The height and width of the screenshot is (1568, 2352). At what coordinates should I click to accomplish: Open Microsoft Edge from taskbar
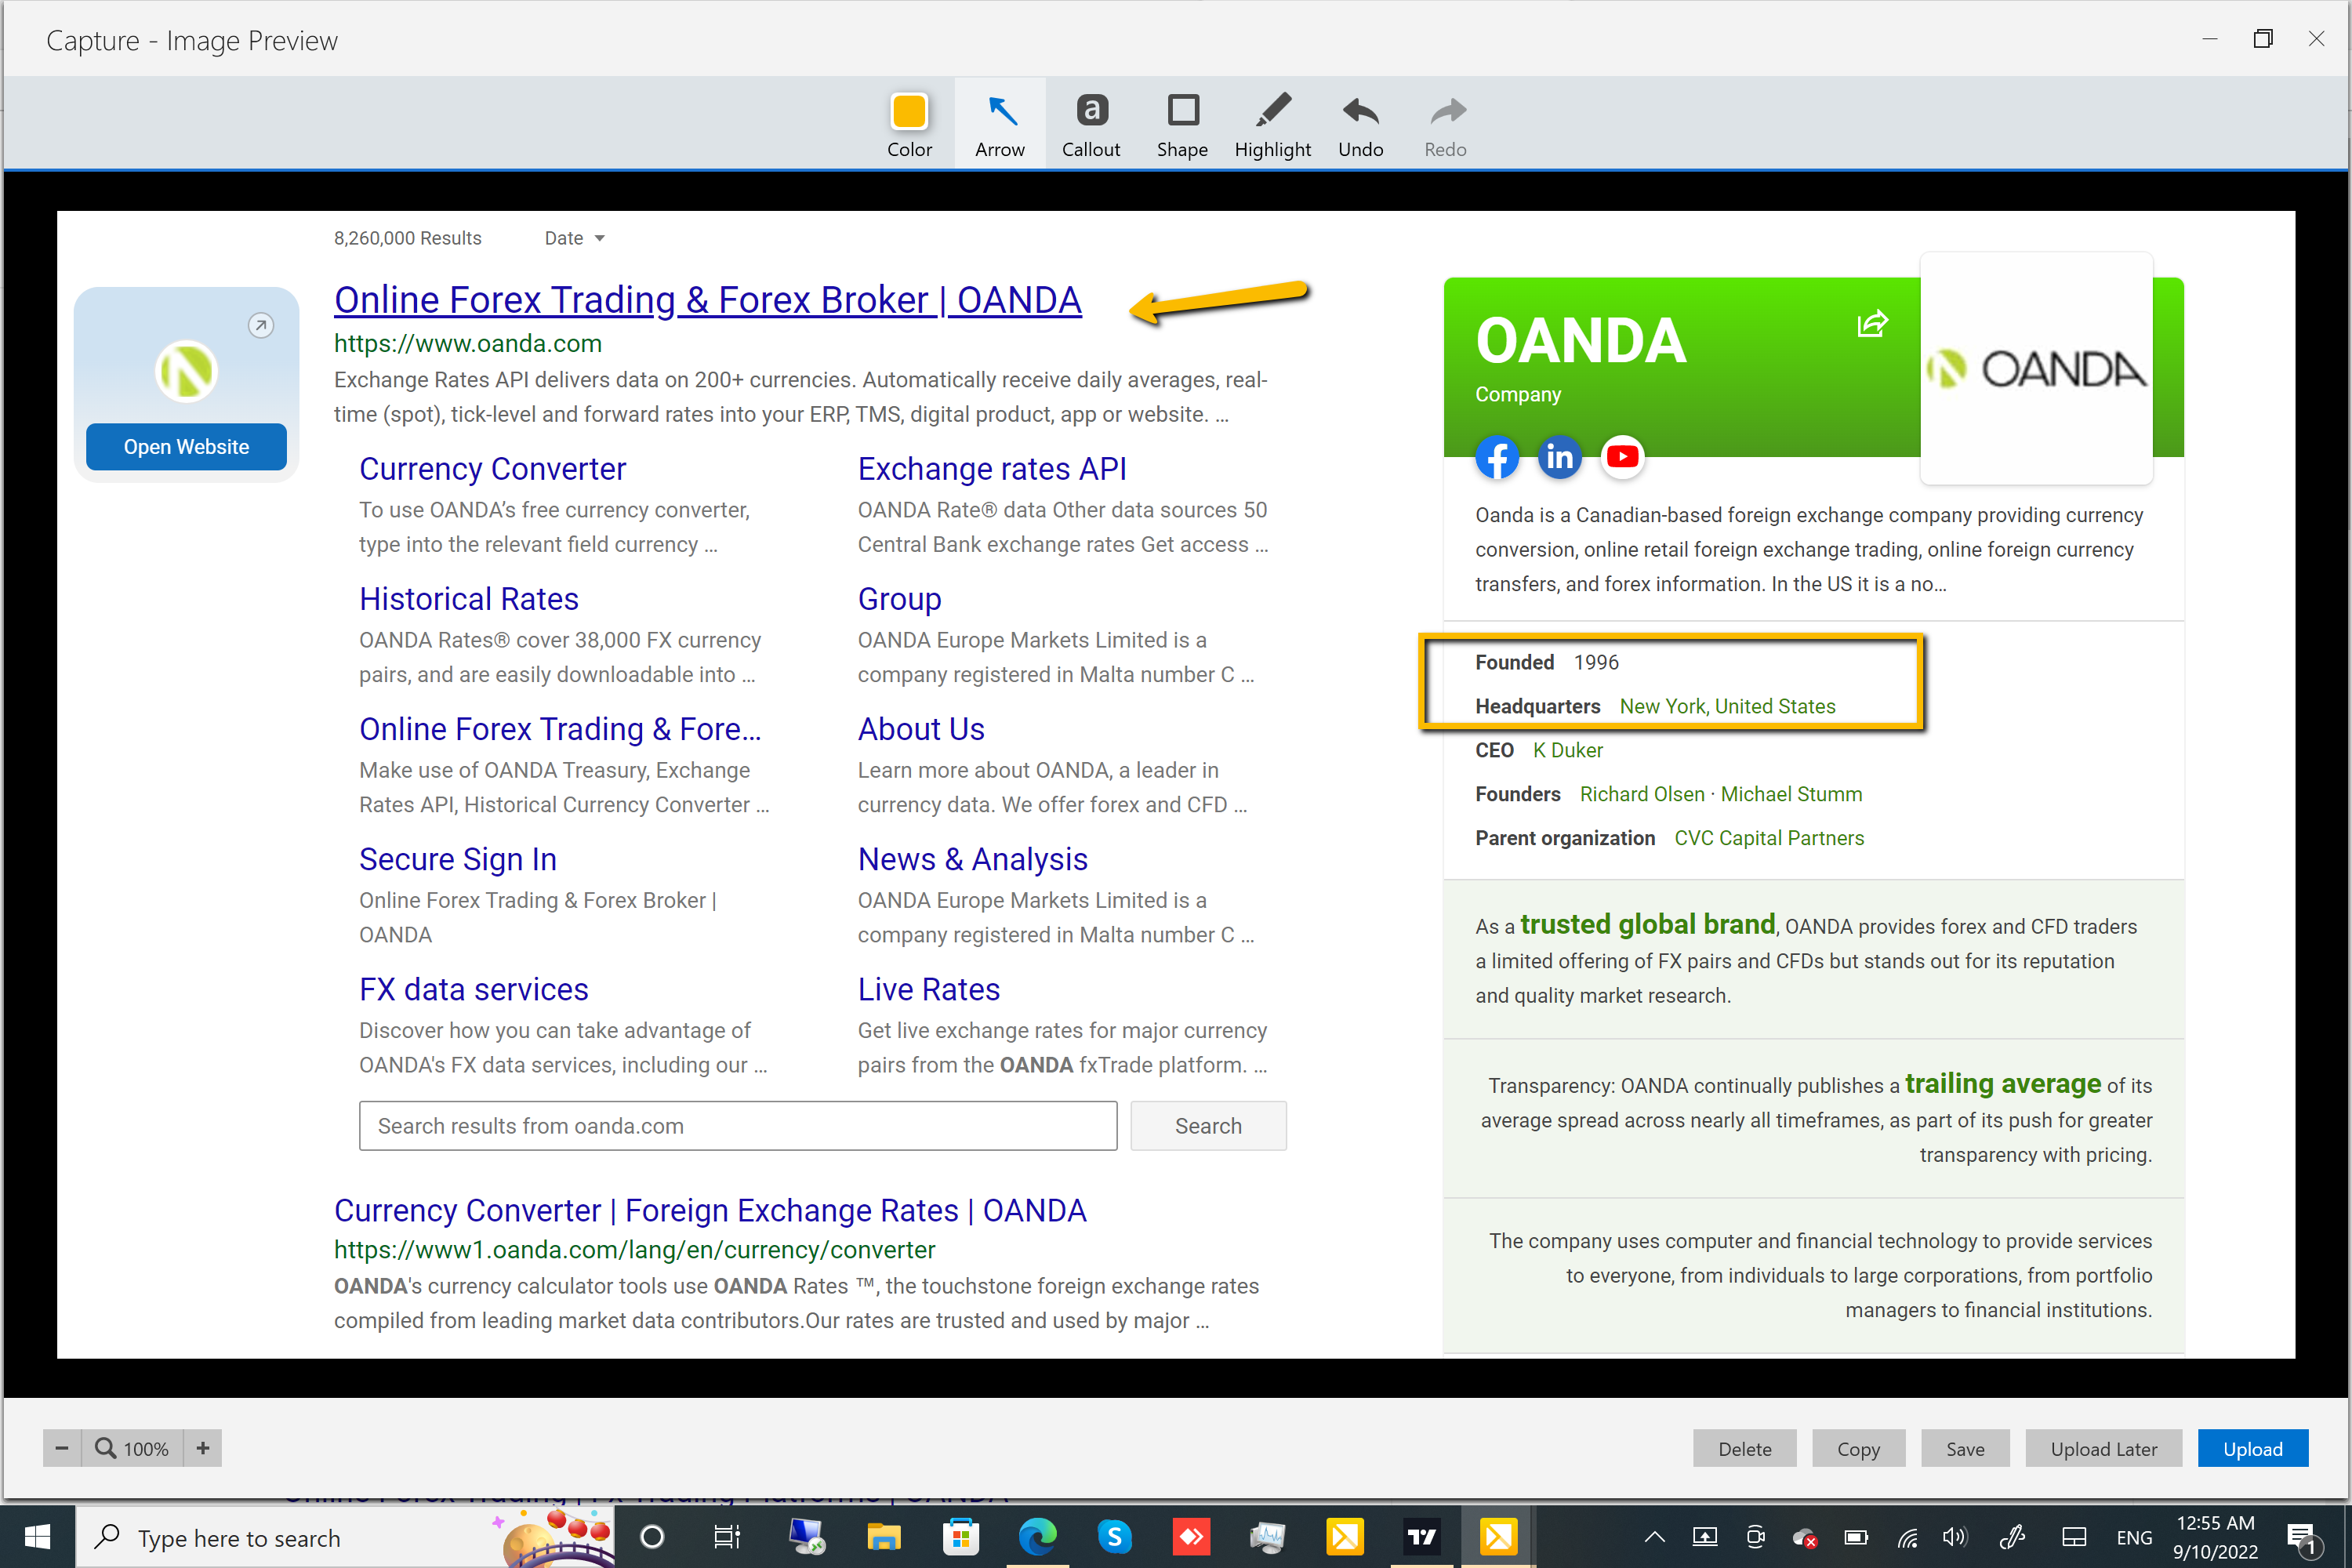1037,1537
